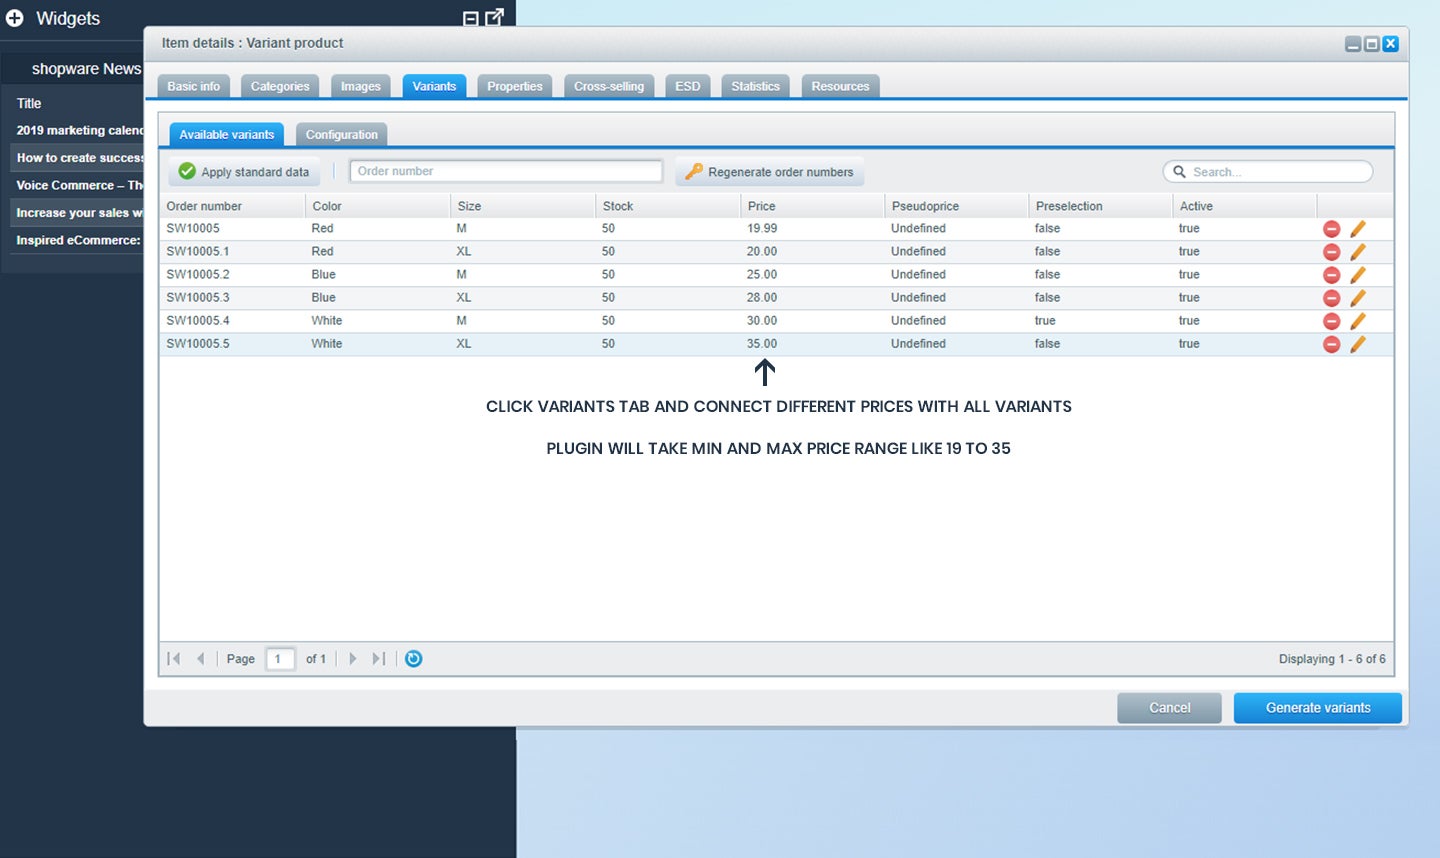Go to next page of variants
Screen dimensions: 1440x858
tap(352, 659)
